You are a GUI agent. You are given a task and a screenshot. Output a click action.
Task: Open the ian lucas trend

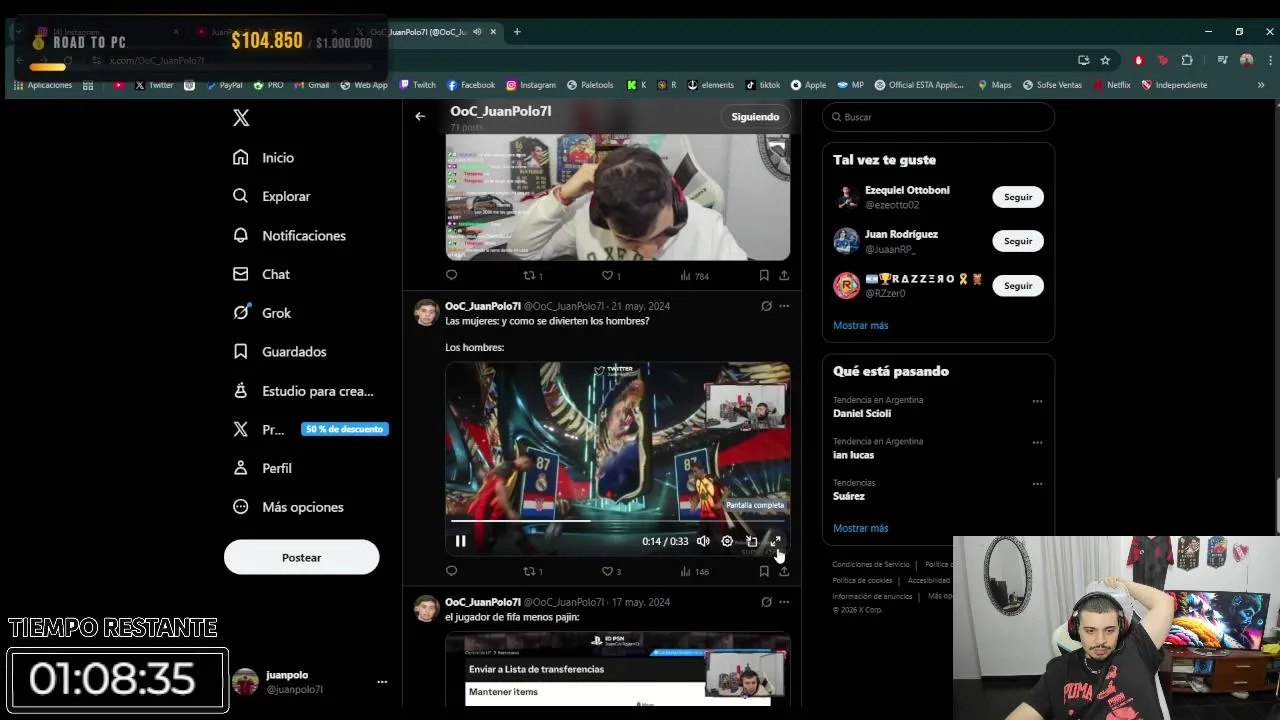(x=853, y=455)
